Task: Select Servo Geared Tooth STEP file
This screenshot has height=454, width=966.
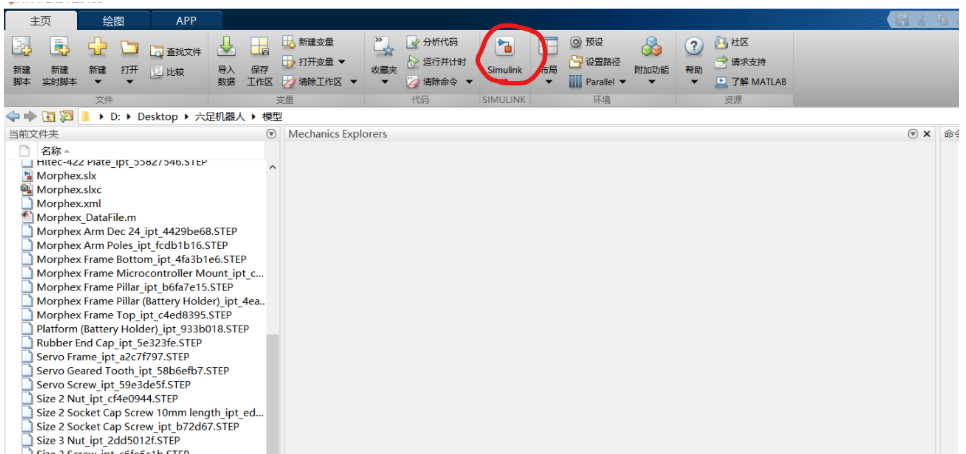Action: (x=132, y=371)
